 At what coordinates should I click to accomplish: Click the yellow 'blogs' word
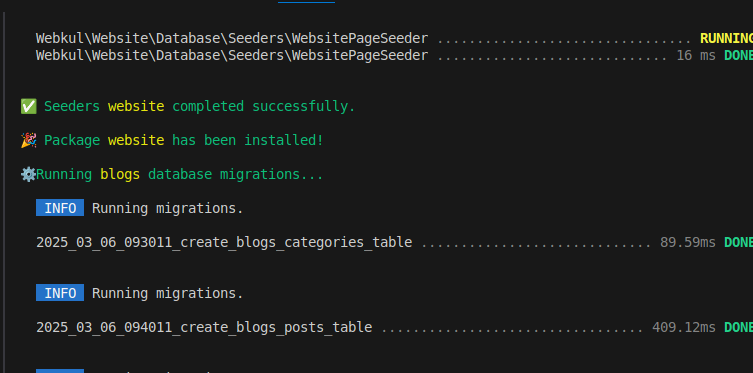(120, 174)
